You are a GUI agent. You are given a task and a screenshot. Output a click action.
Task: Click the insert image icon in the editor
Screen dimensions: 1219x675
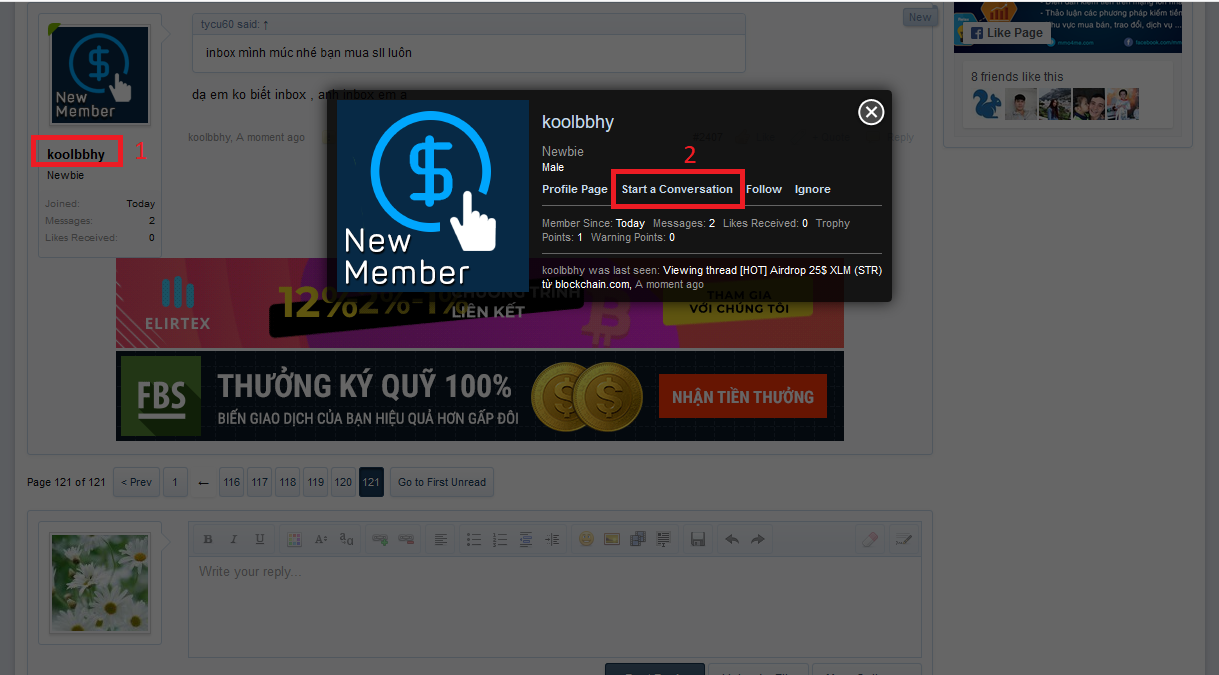click(612, 539)
